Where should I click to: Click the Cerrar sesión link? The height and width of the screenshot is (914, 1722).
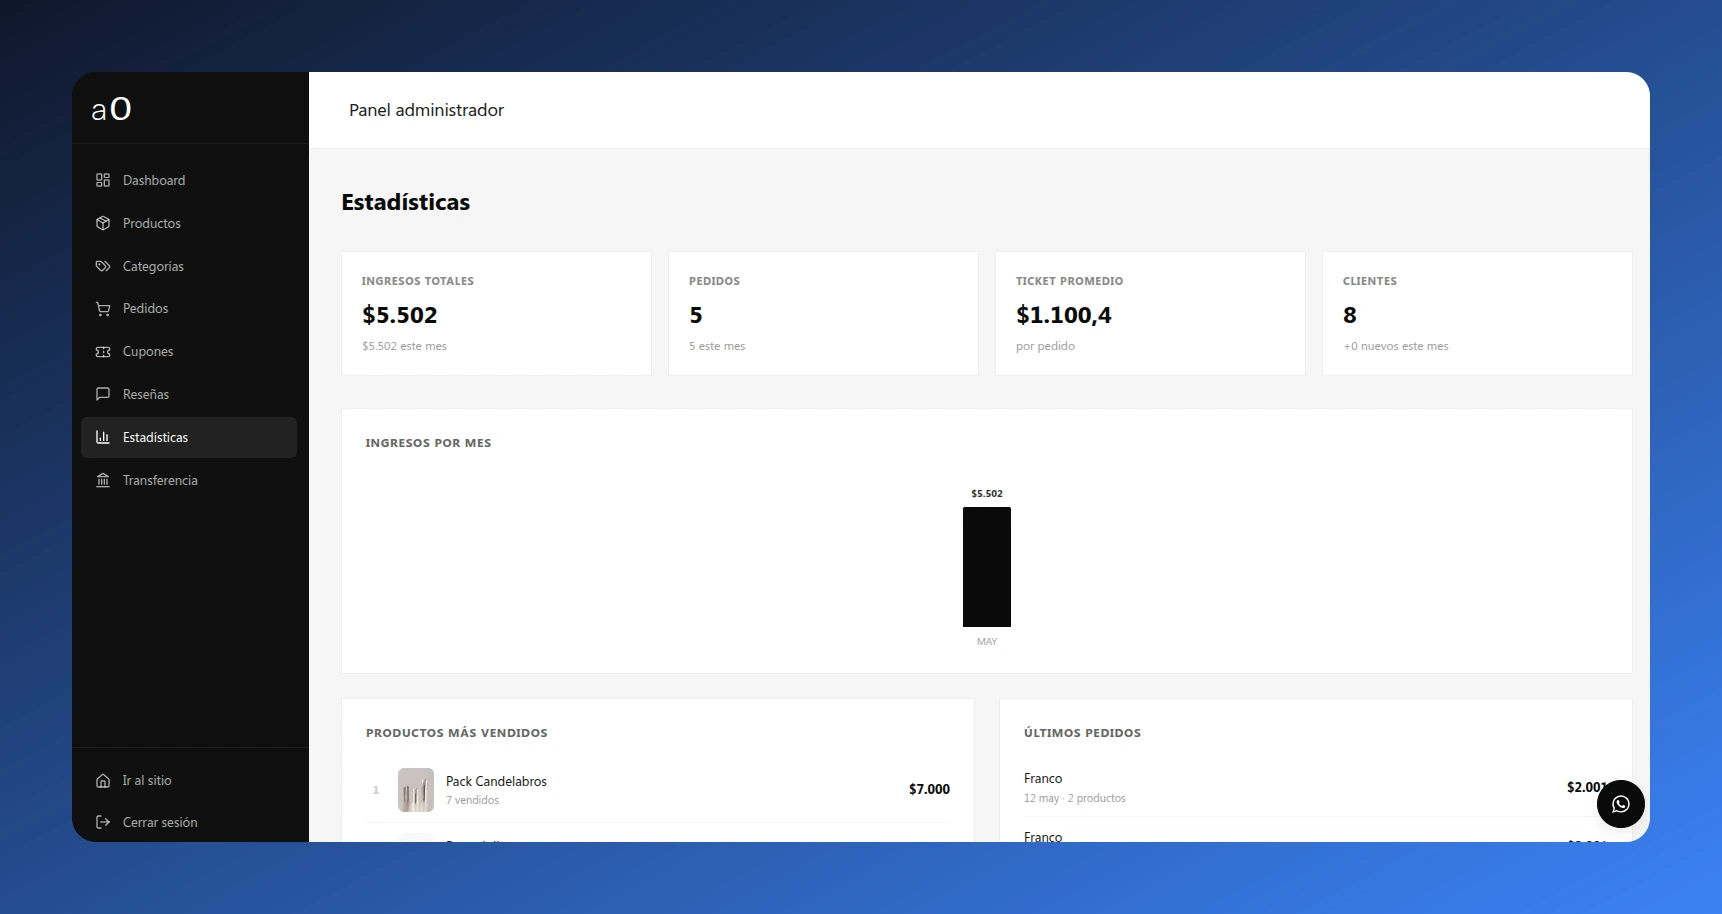click(x=160, y=822)
